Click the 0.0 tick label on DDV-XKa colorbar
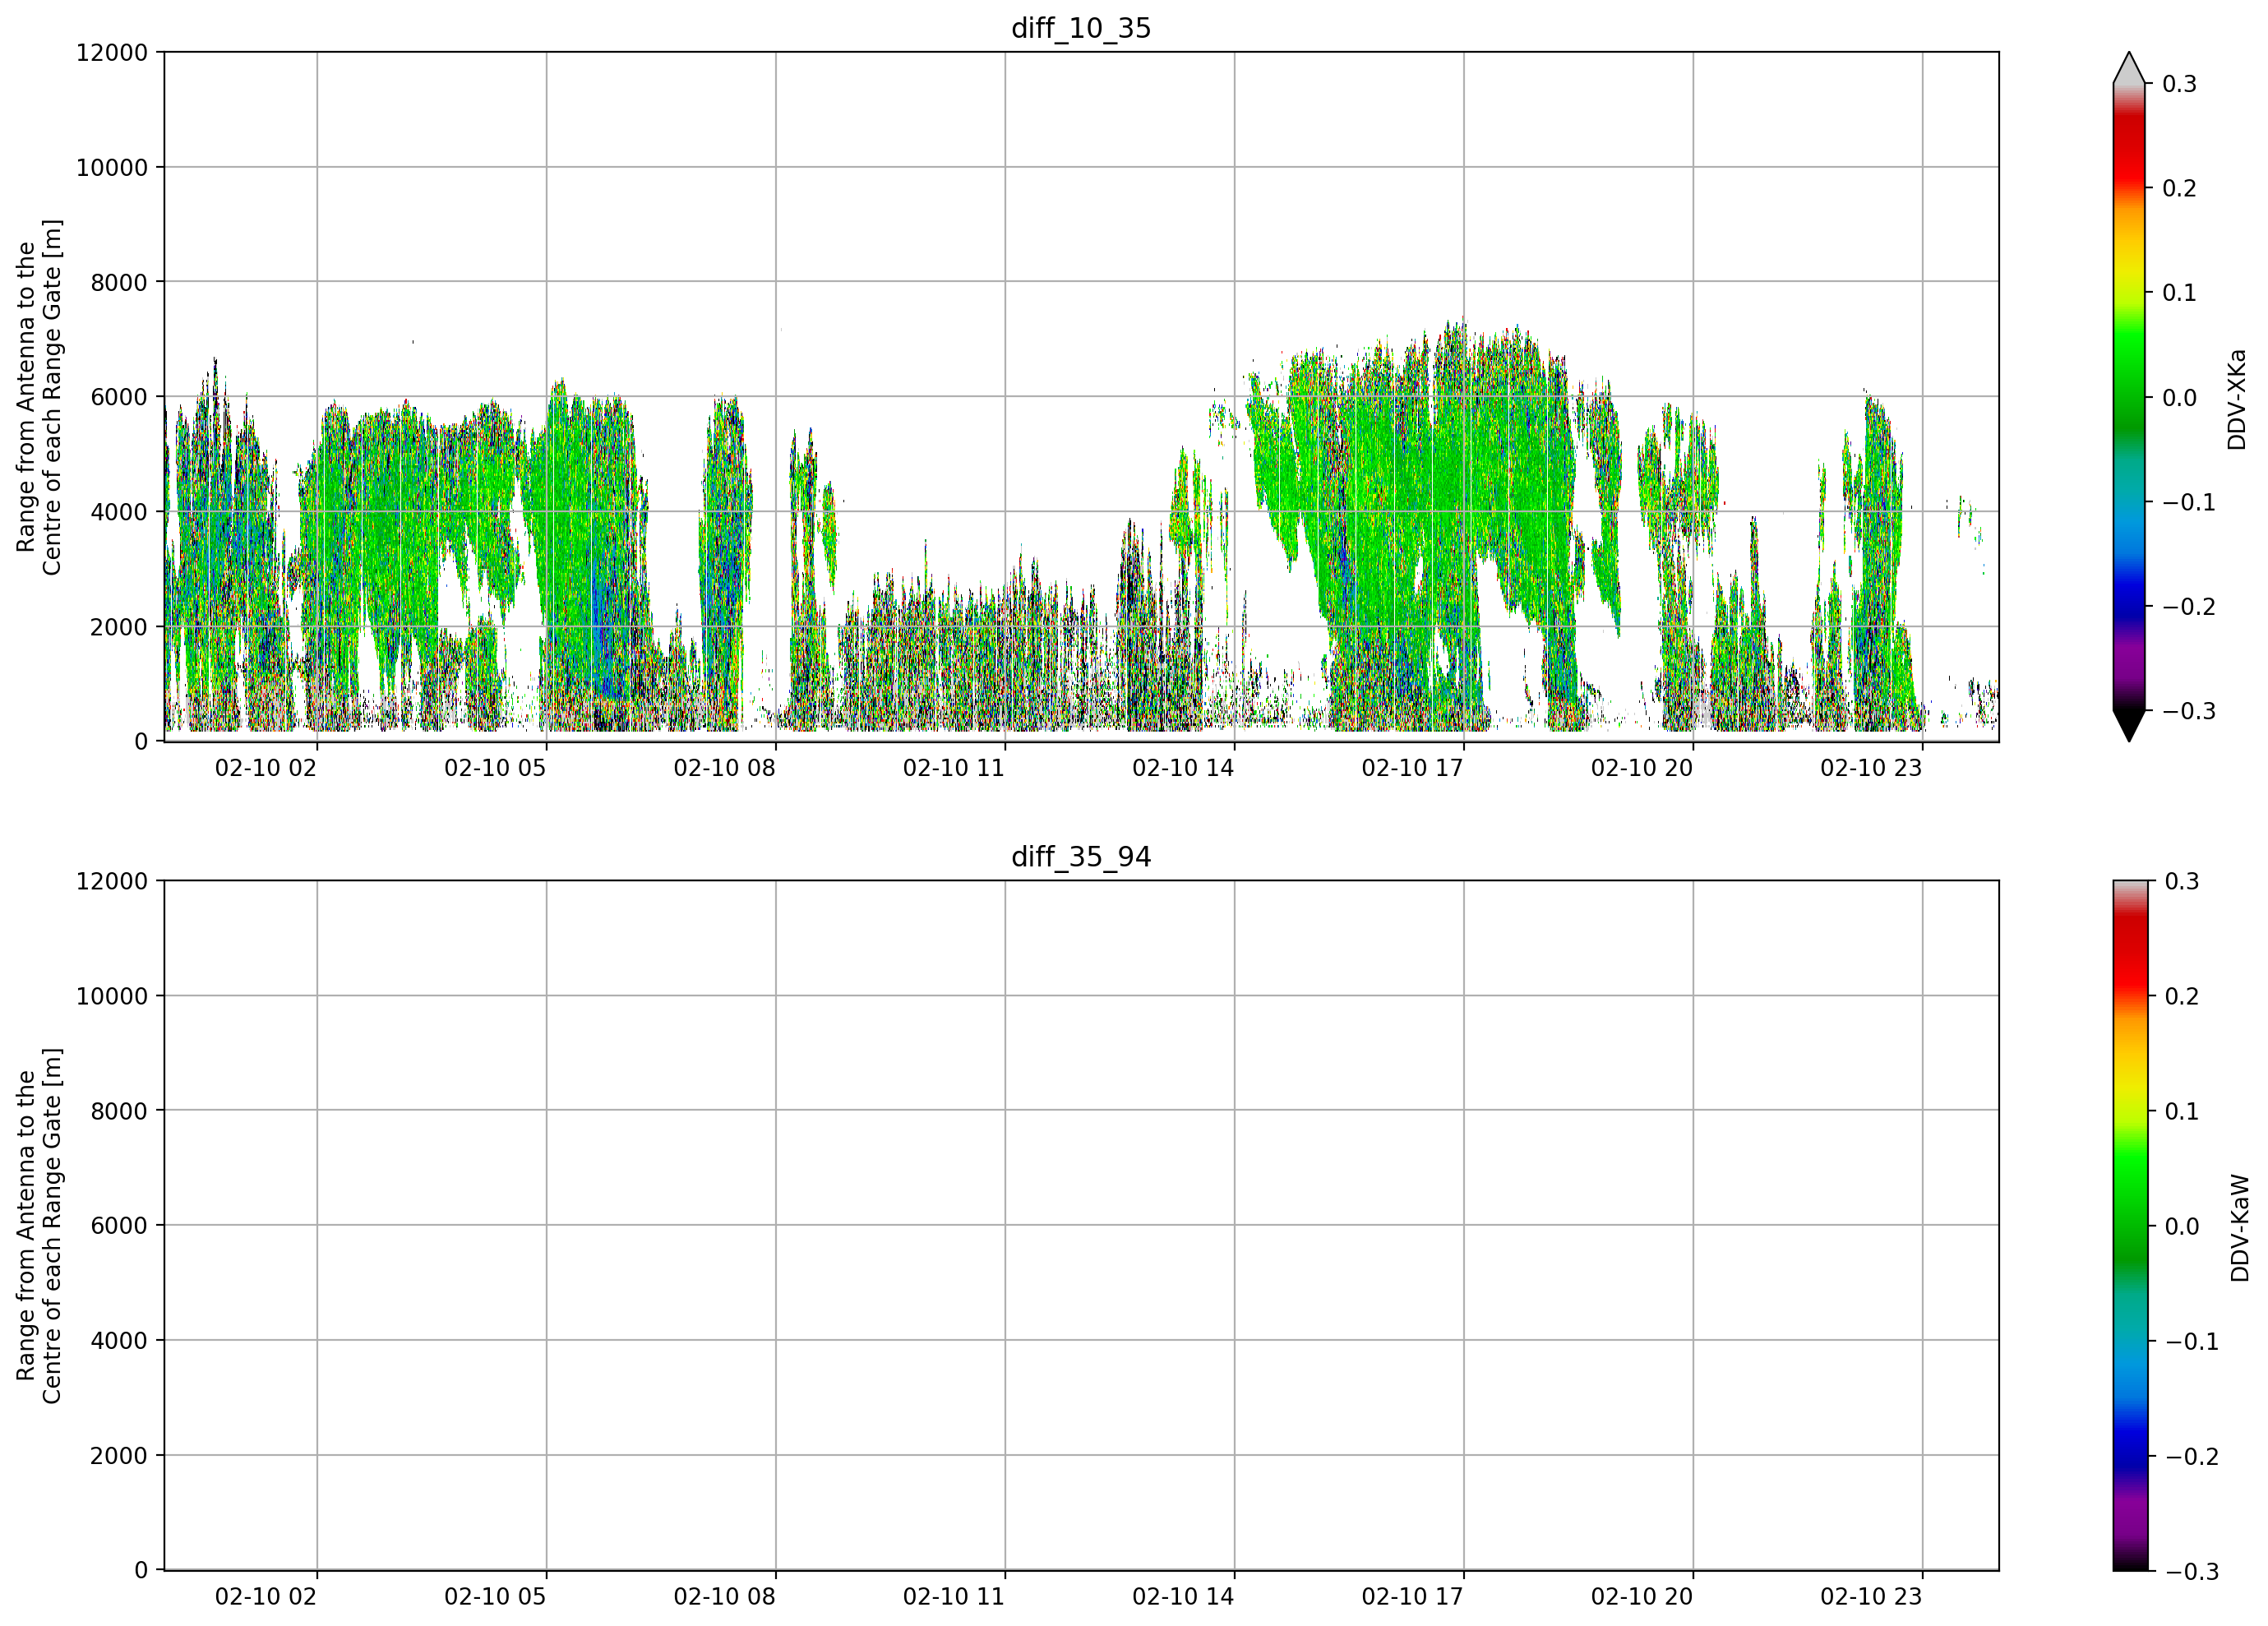 click(2179, 398)
